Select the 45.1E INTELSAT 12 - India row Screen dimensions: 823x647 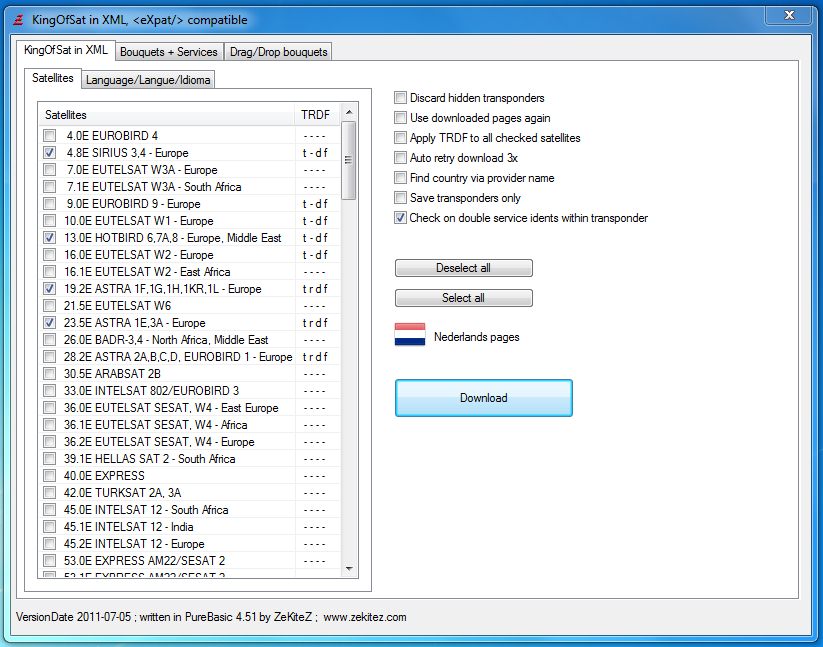pos(189,527)
